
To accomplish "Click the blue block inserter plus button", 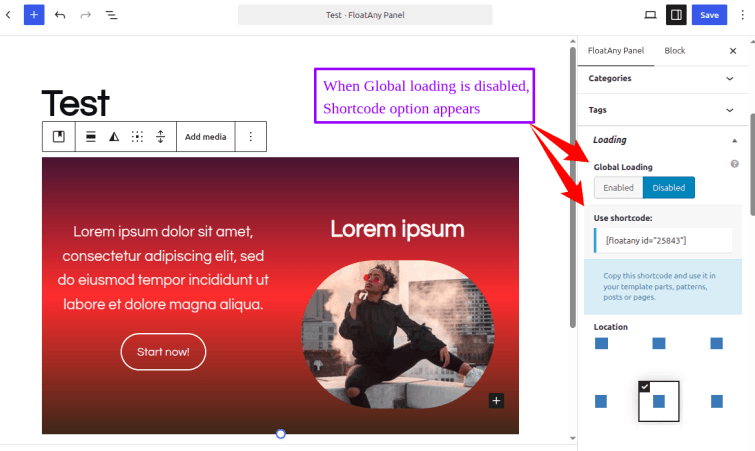I will coord(34,15).
